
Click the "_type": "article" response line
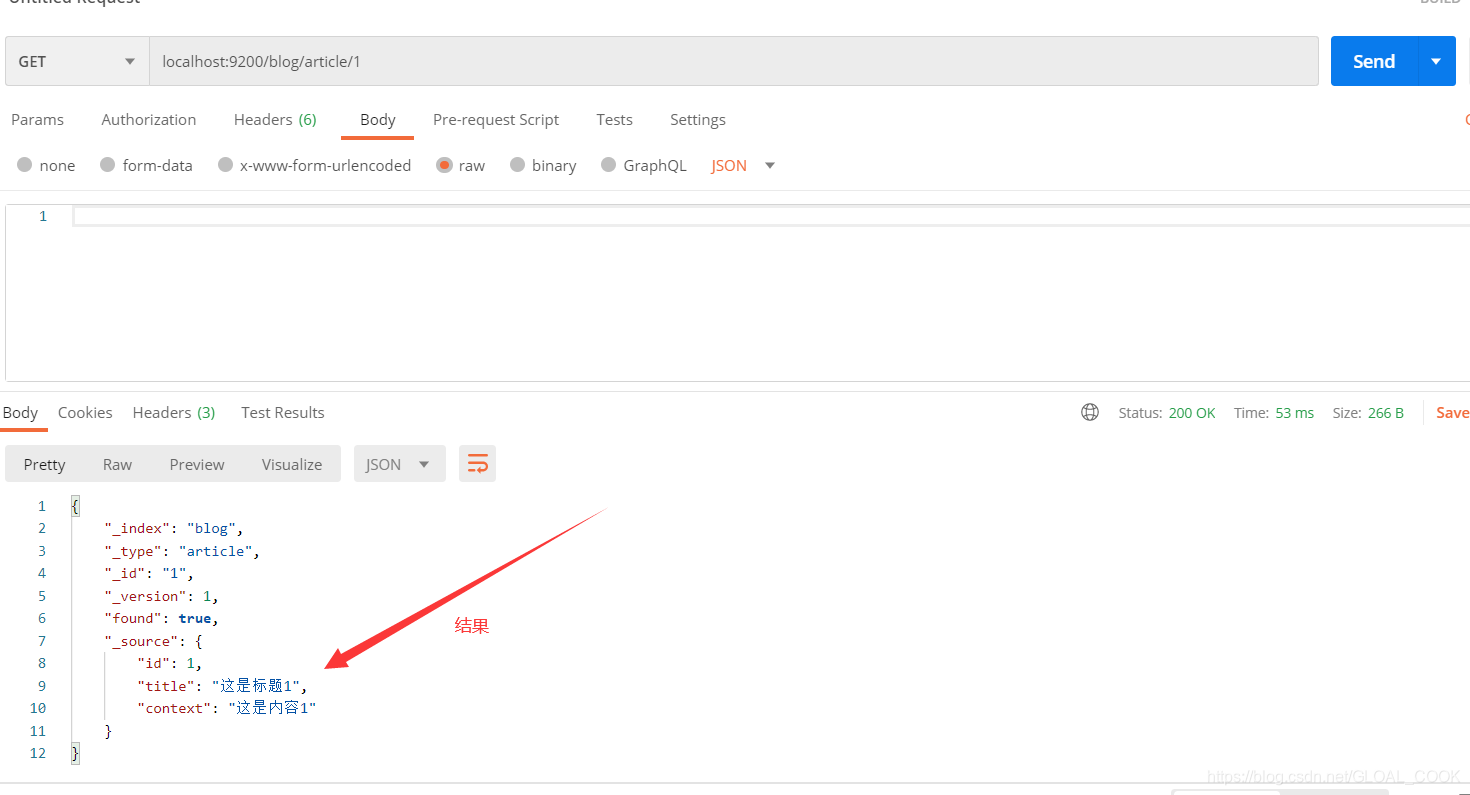pos(182,551)
